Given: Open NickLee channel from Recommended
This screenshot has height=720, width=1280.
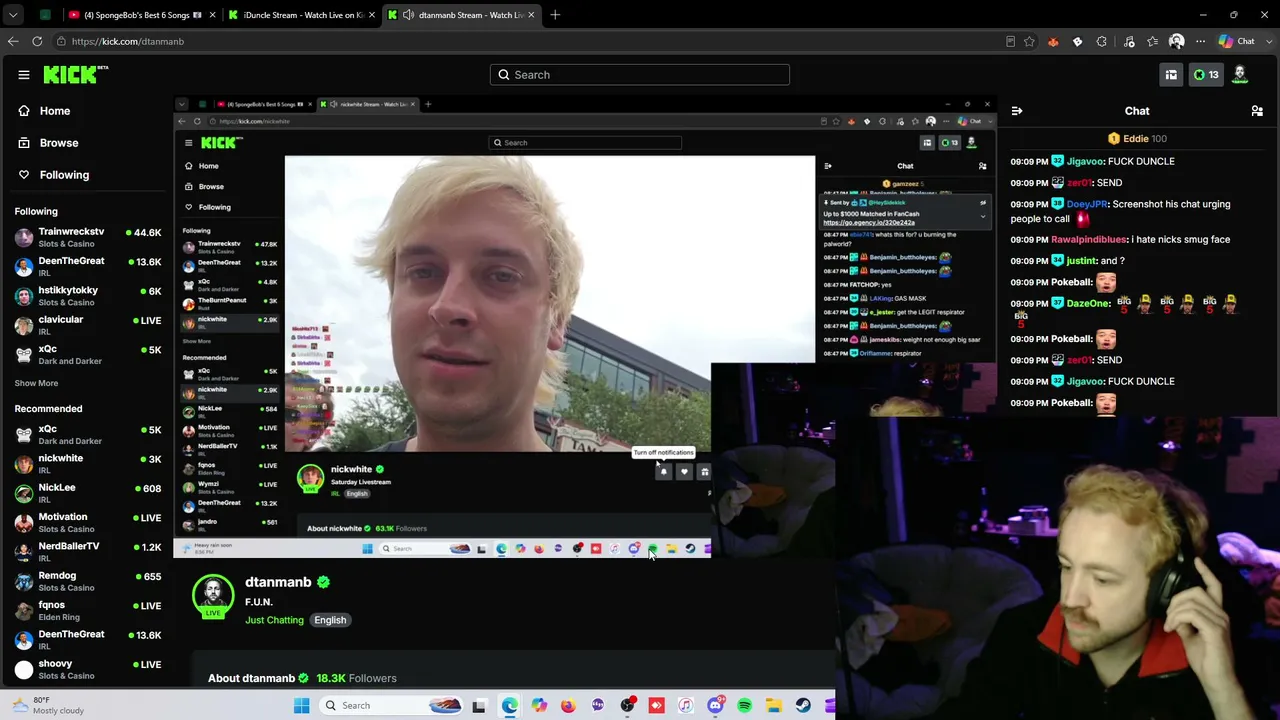Looking at the screenshot, I should tap(87, 493).
